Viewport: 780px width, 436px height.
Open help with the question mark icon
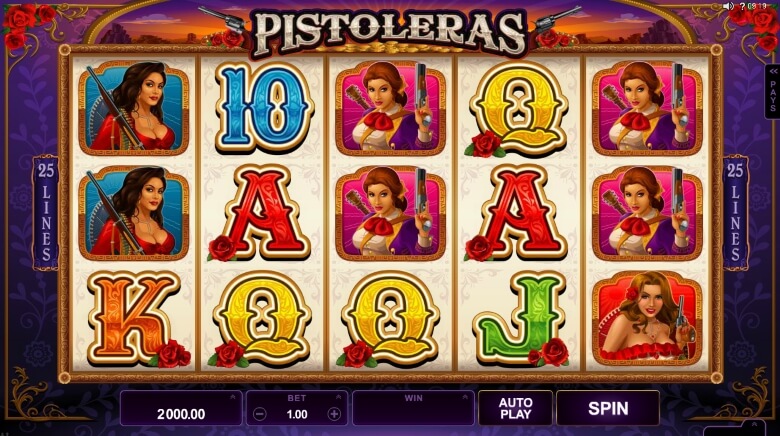742,6
